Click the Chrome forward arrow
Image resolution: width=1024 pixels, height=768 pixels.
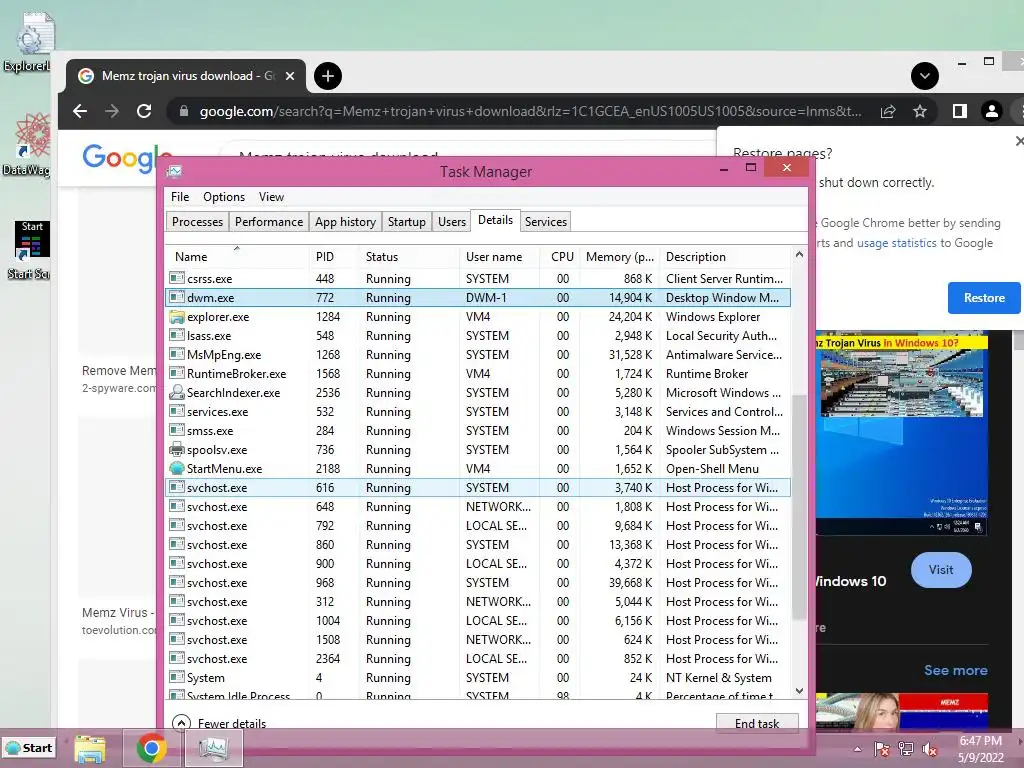click(x=112, y=111)
